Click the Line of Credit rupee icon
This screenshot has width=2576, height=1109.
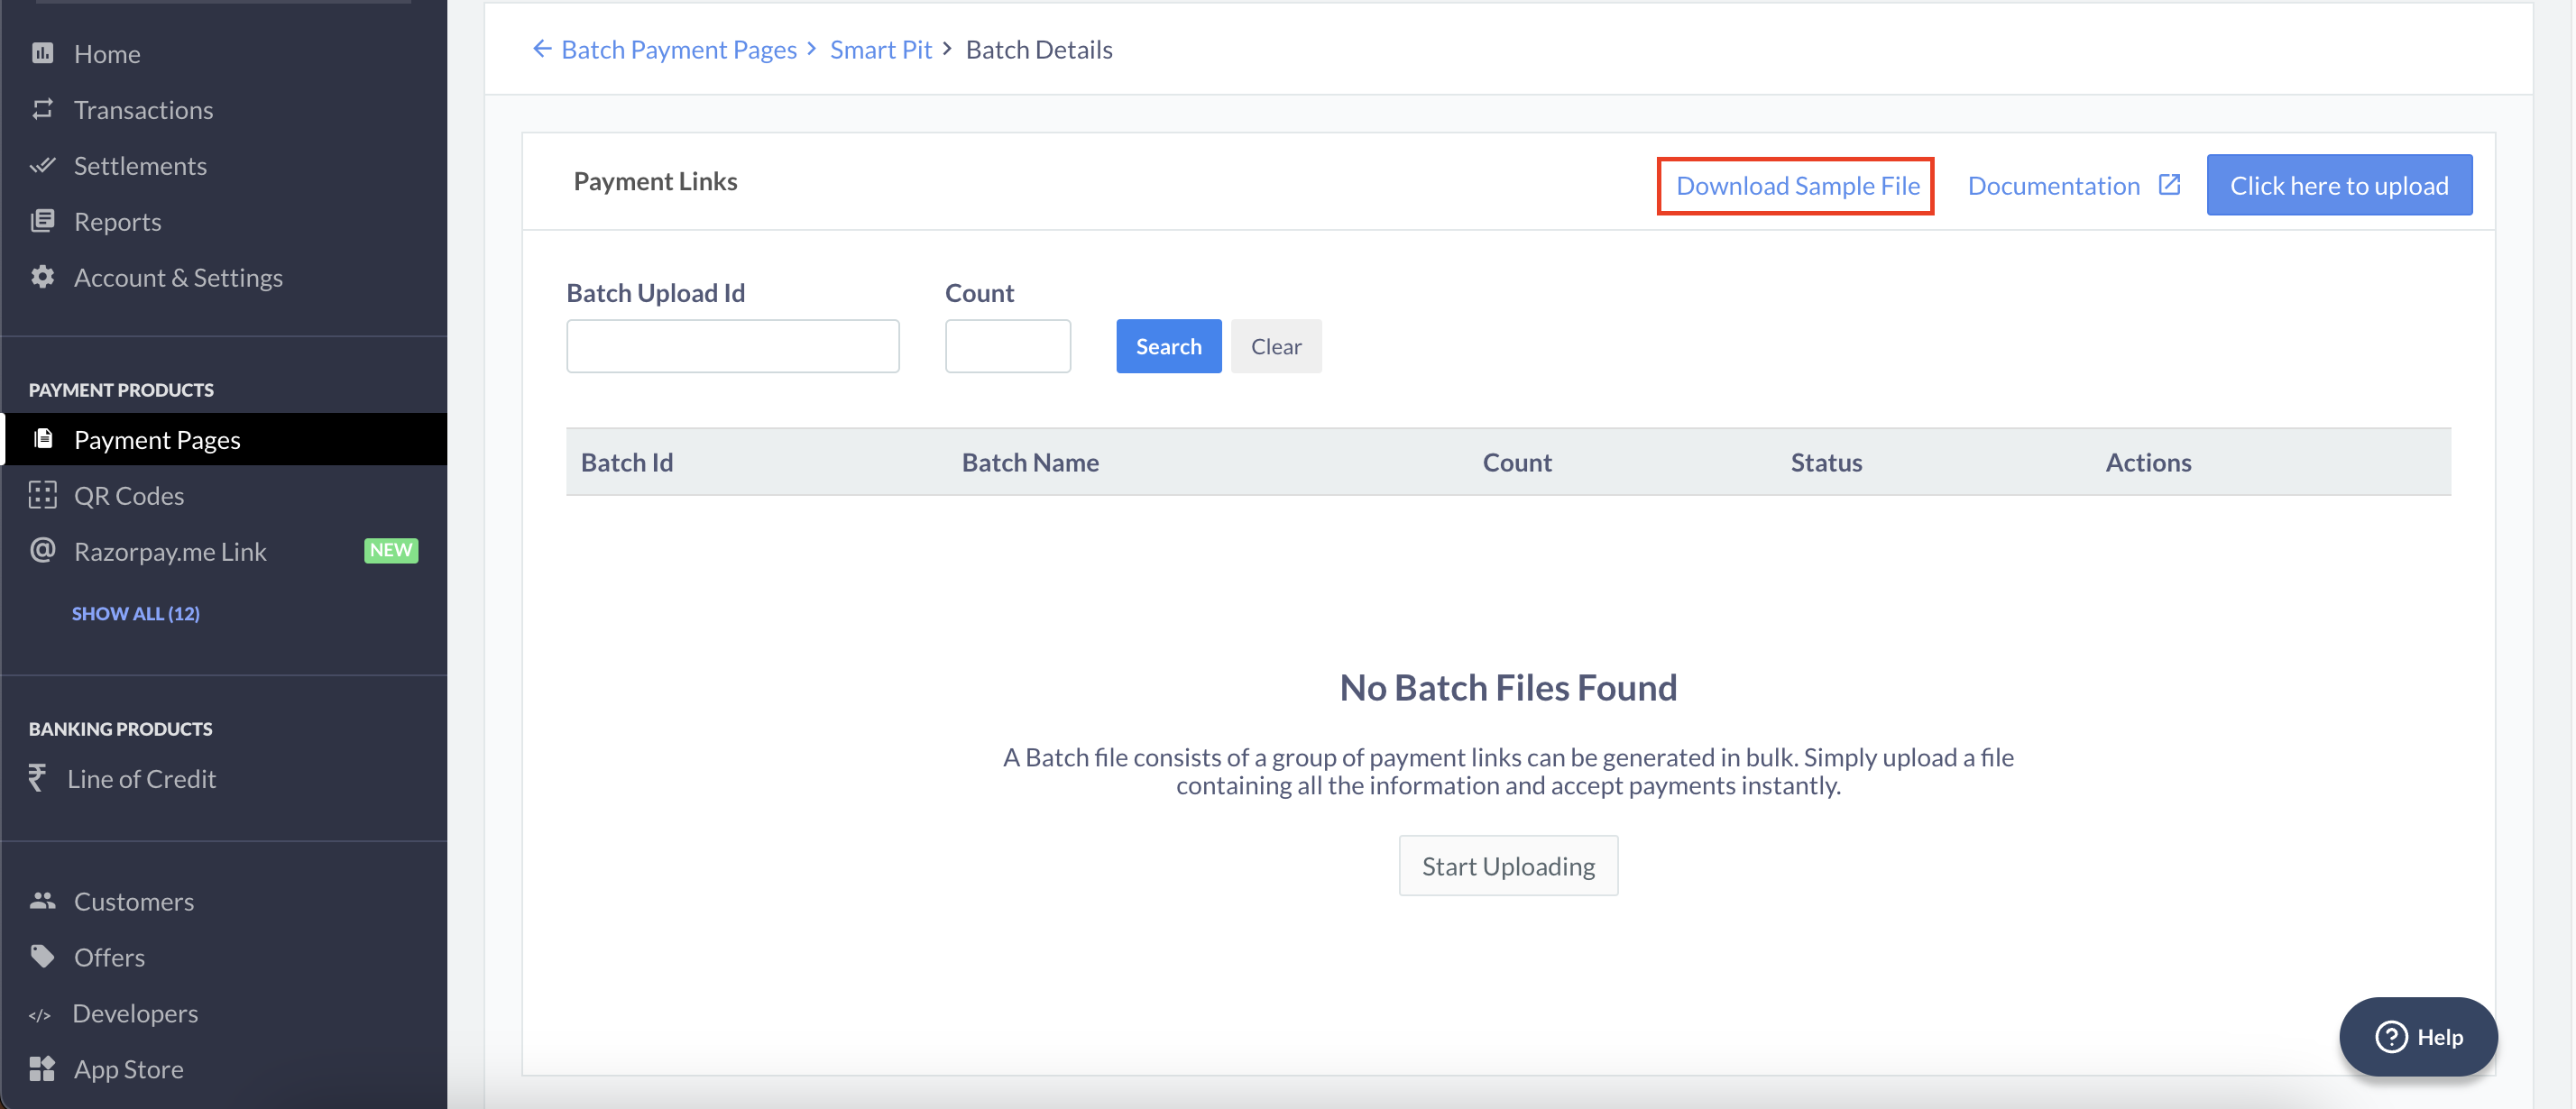click(37, 778)
